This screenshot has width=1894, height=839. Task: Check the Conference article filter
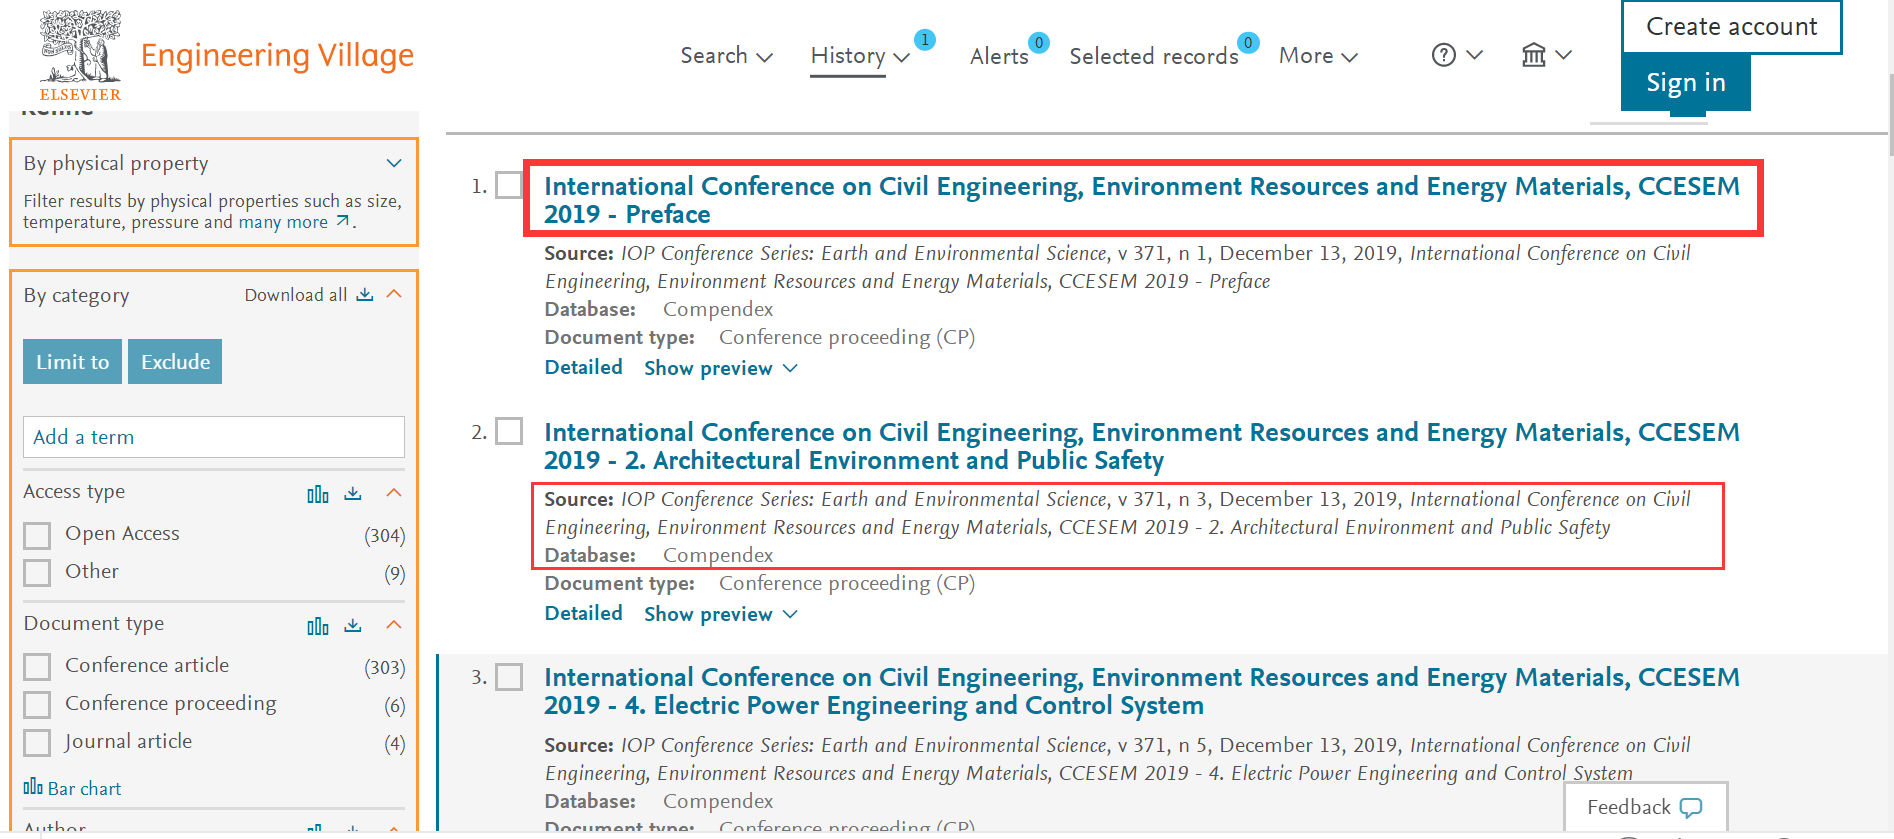tap(37, 667)
